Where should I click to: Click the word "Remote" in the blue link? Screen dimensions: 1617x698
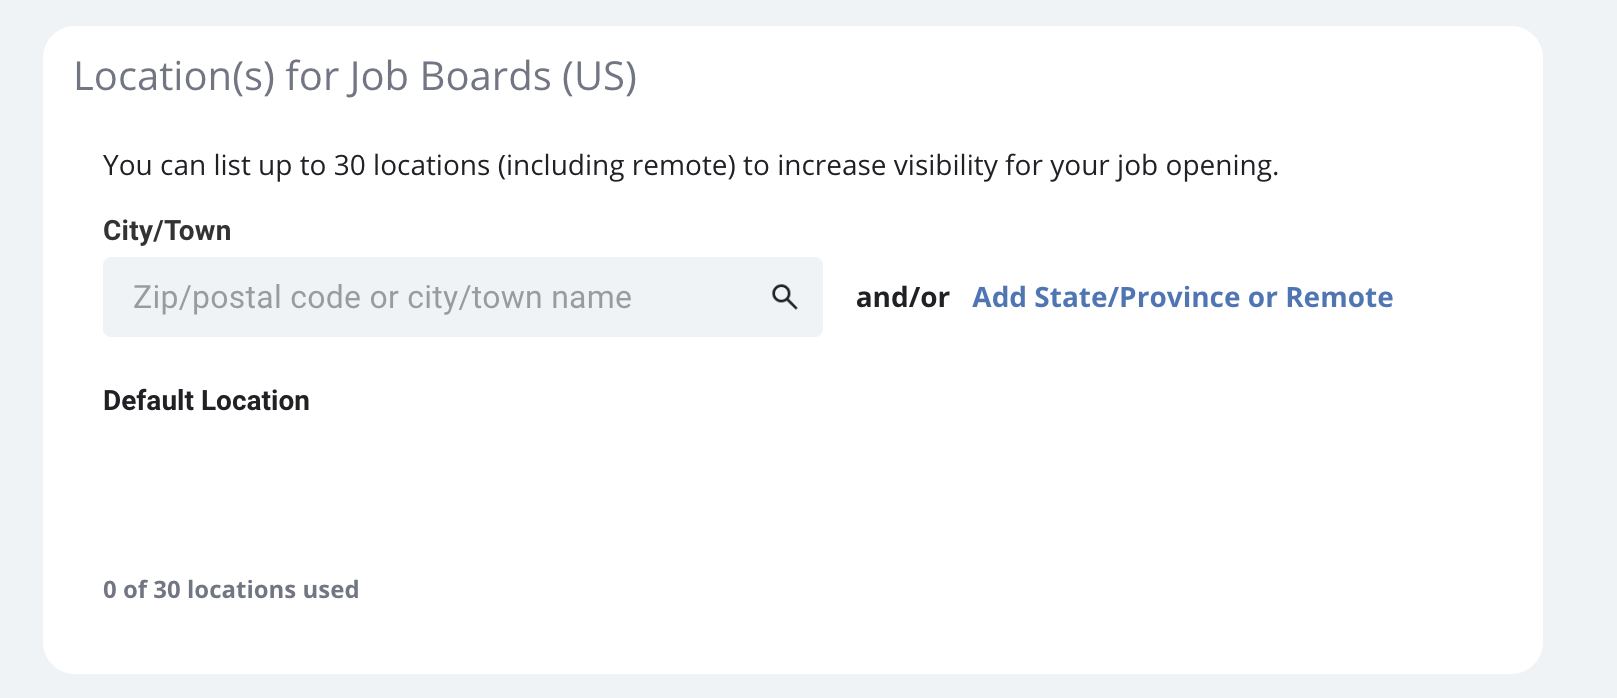pyautogui.click(x=1339, y=297)
